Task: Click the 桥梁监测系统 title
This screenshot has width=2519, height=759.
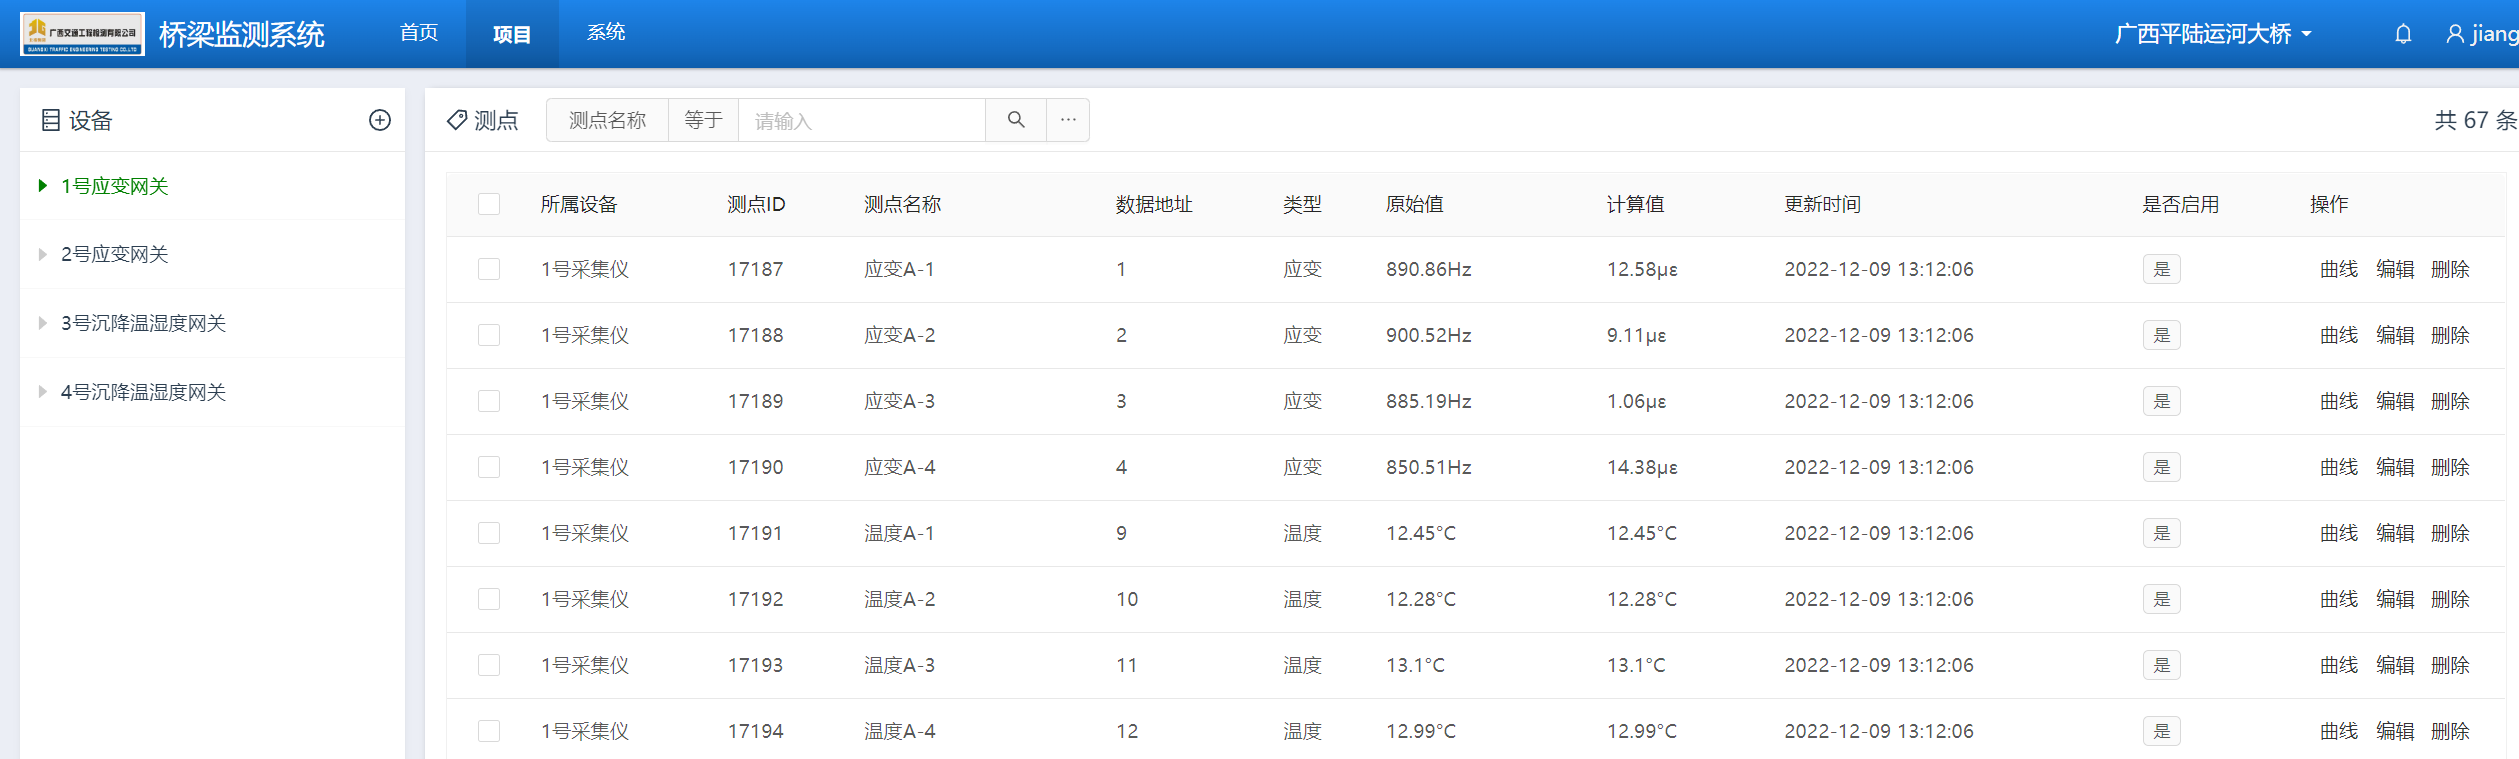Action: [242, 35]
